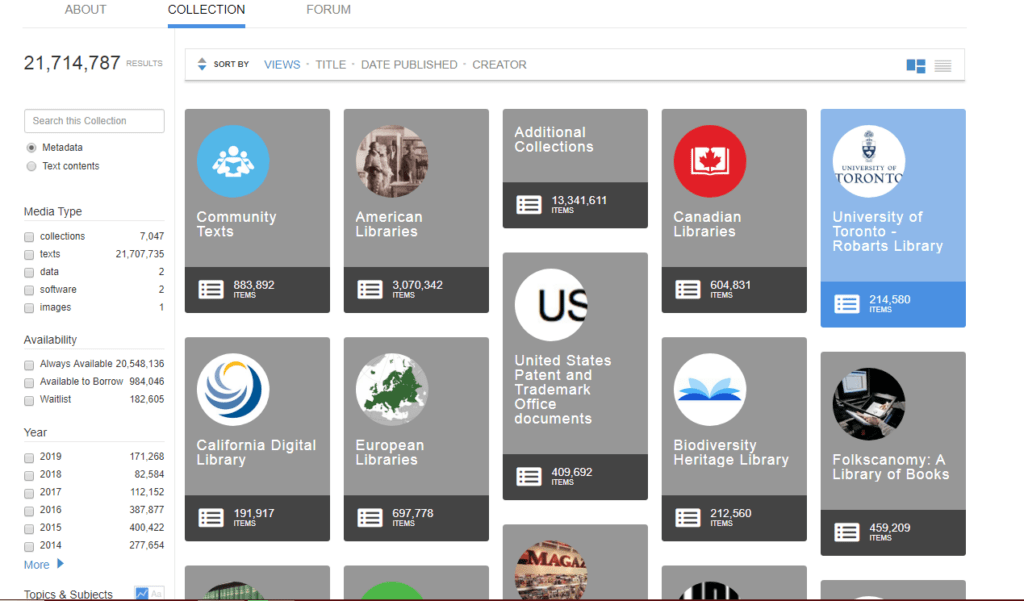
Task: Open University of Toronto - Robarts Library link
Action: [888, 231]
